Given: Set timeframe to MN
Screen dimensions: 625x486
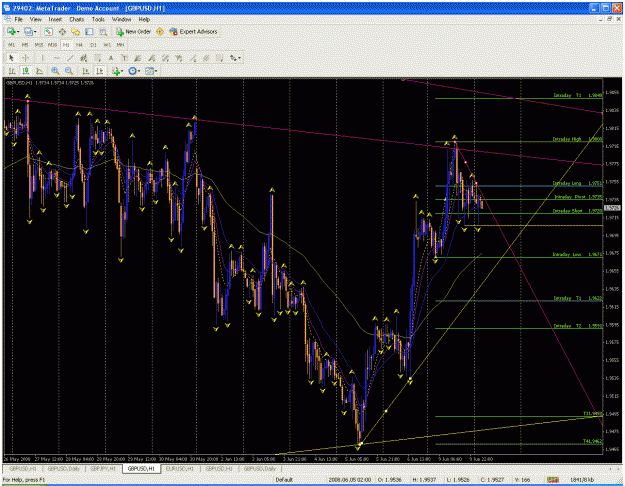Looking at the screenshot, I should click(120, 45).
